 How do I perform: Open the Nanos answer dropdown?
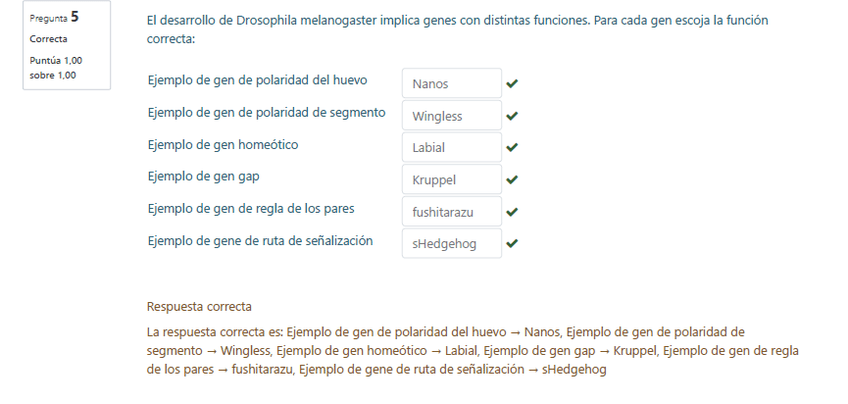(451, 84)
